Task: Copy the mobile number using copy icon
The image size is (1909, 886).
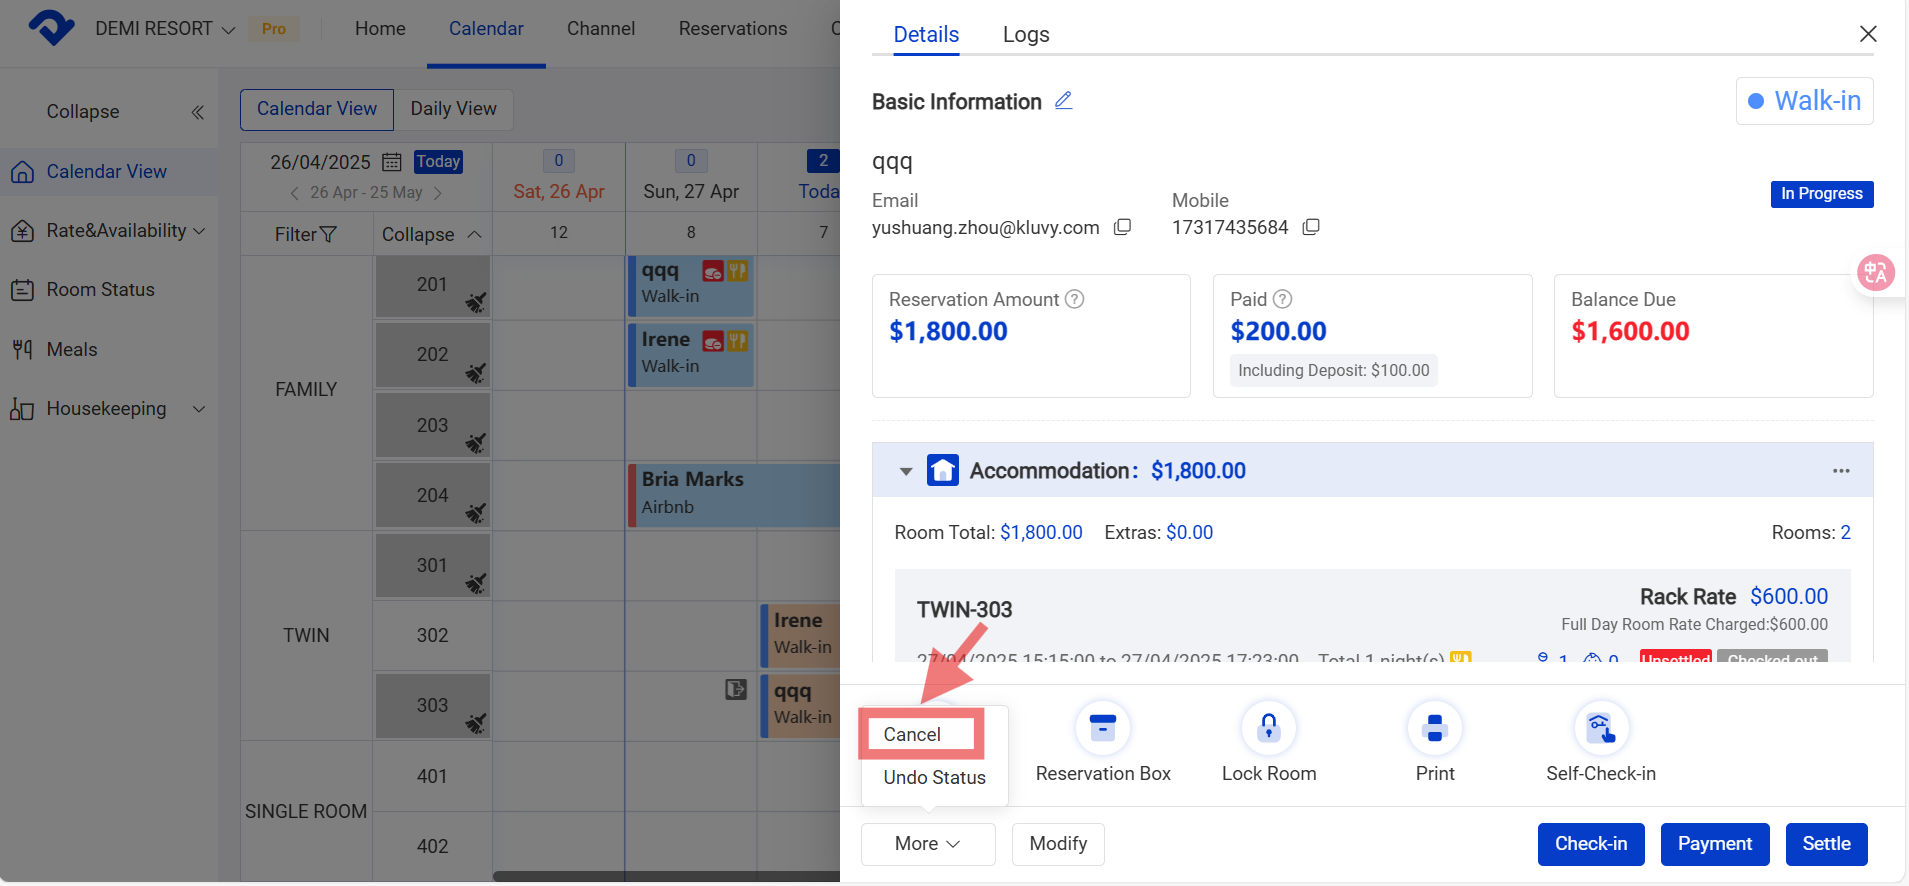Action: (1310, 227)
